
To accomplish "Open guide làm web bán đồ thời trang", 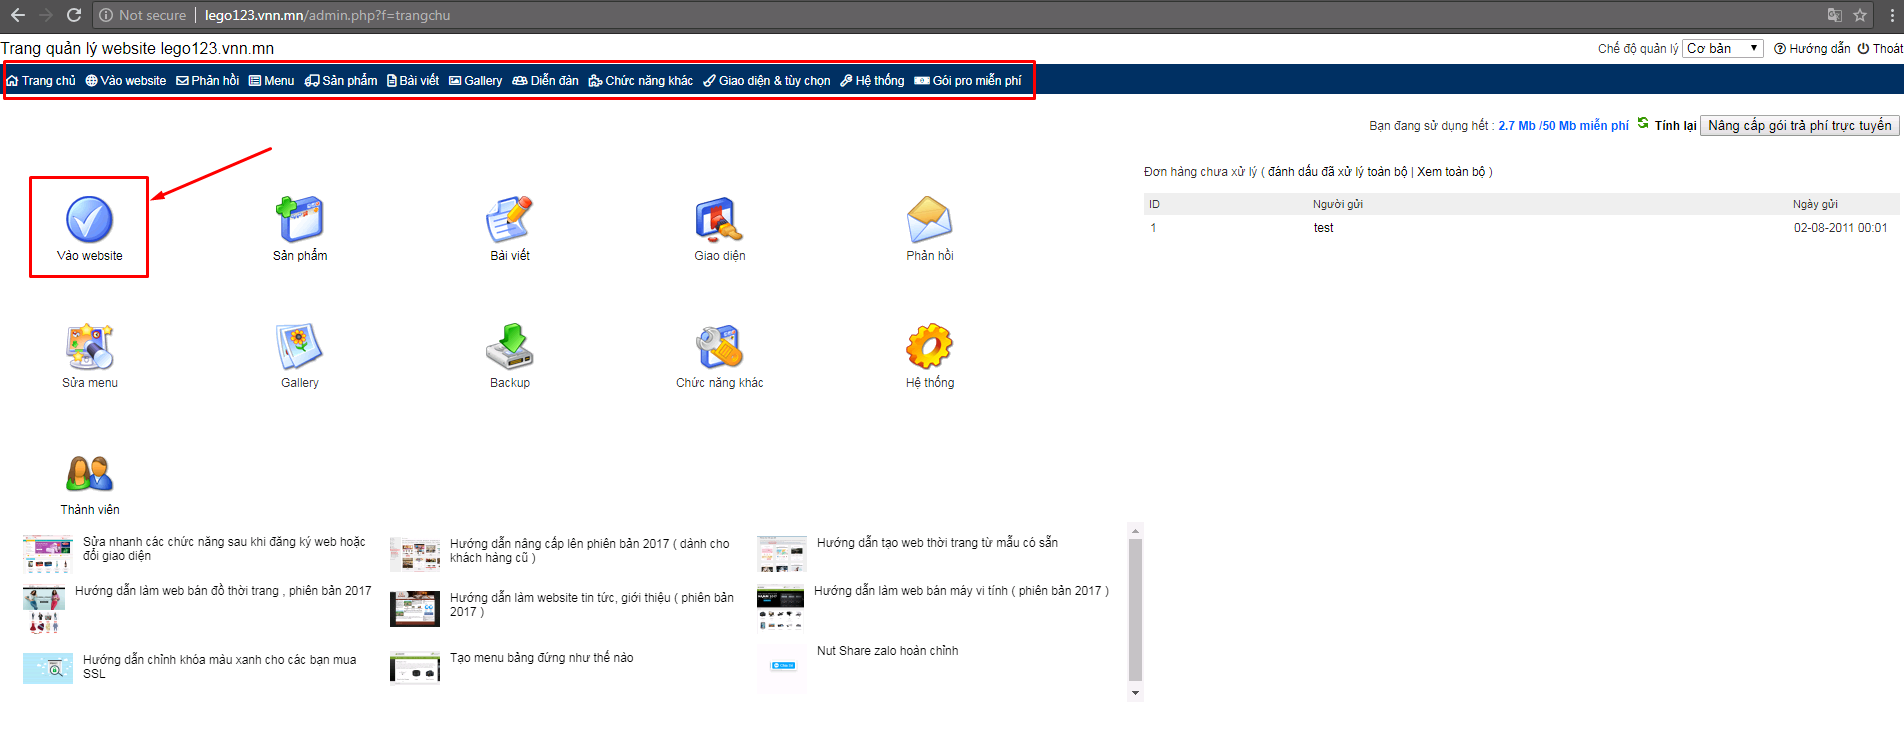I will [223, 590].
